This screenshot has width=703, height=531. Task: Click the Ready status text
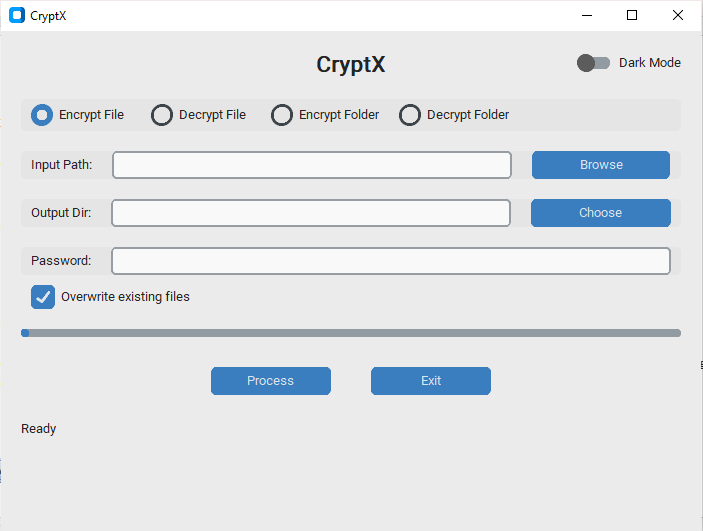(39, 429)
